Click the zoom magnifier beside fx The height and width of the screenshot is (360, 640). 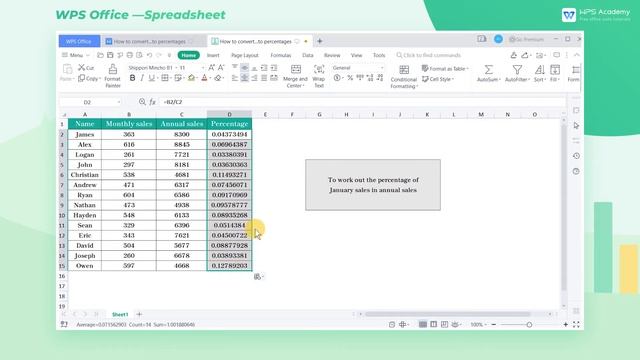(x=142, y=102)
